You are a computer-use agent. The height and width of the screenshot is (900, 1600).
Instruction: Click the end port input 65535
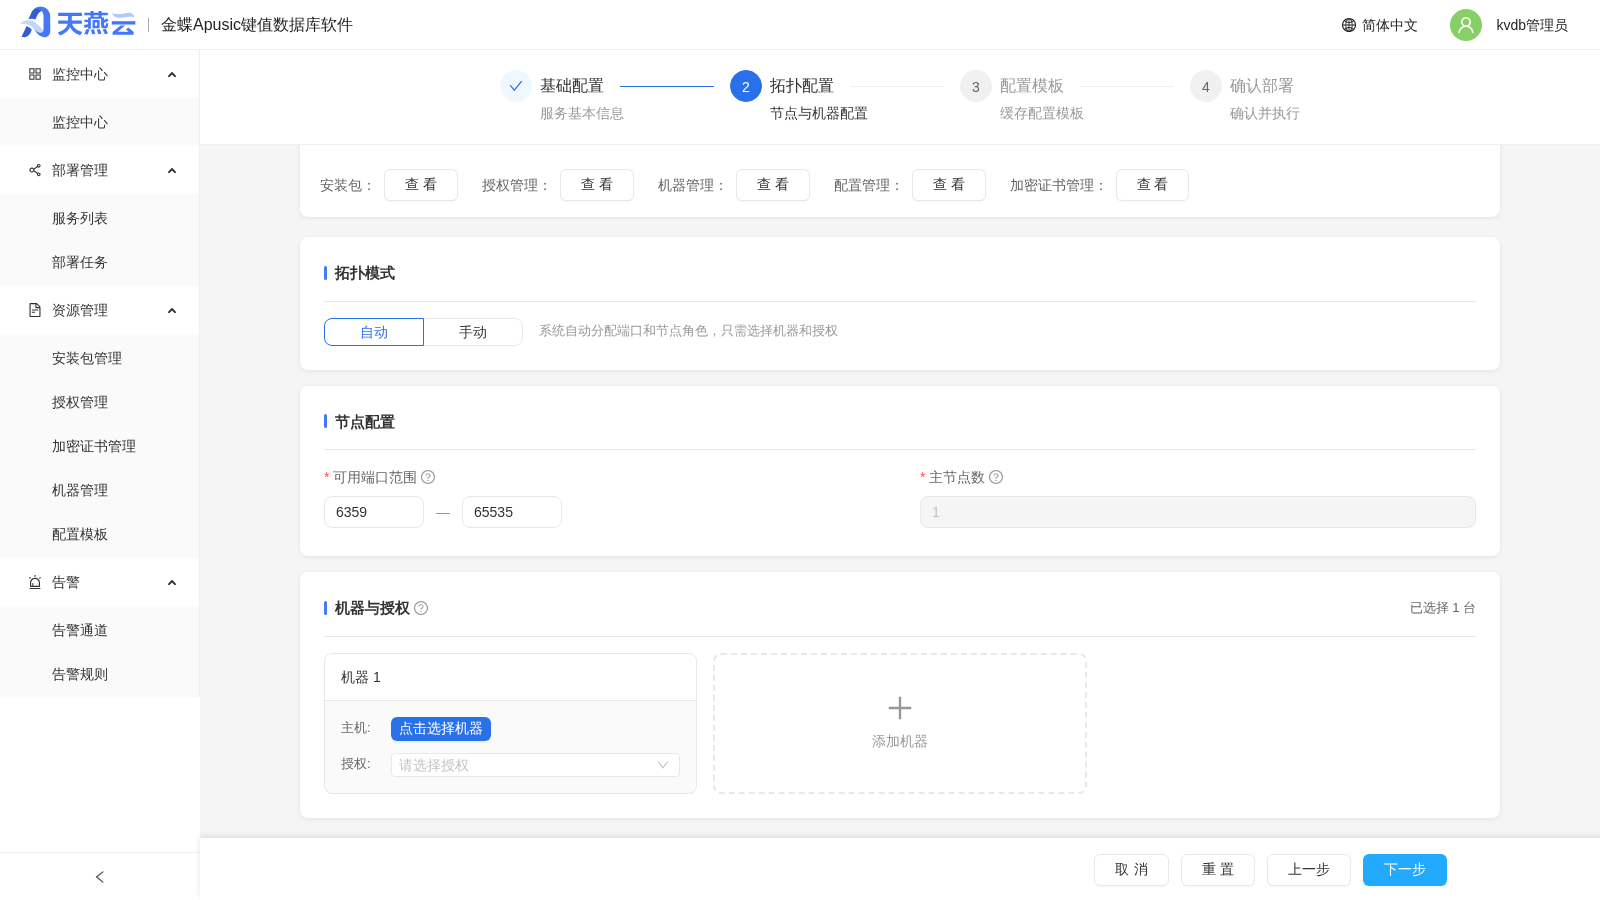point(512,512)
